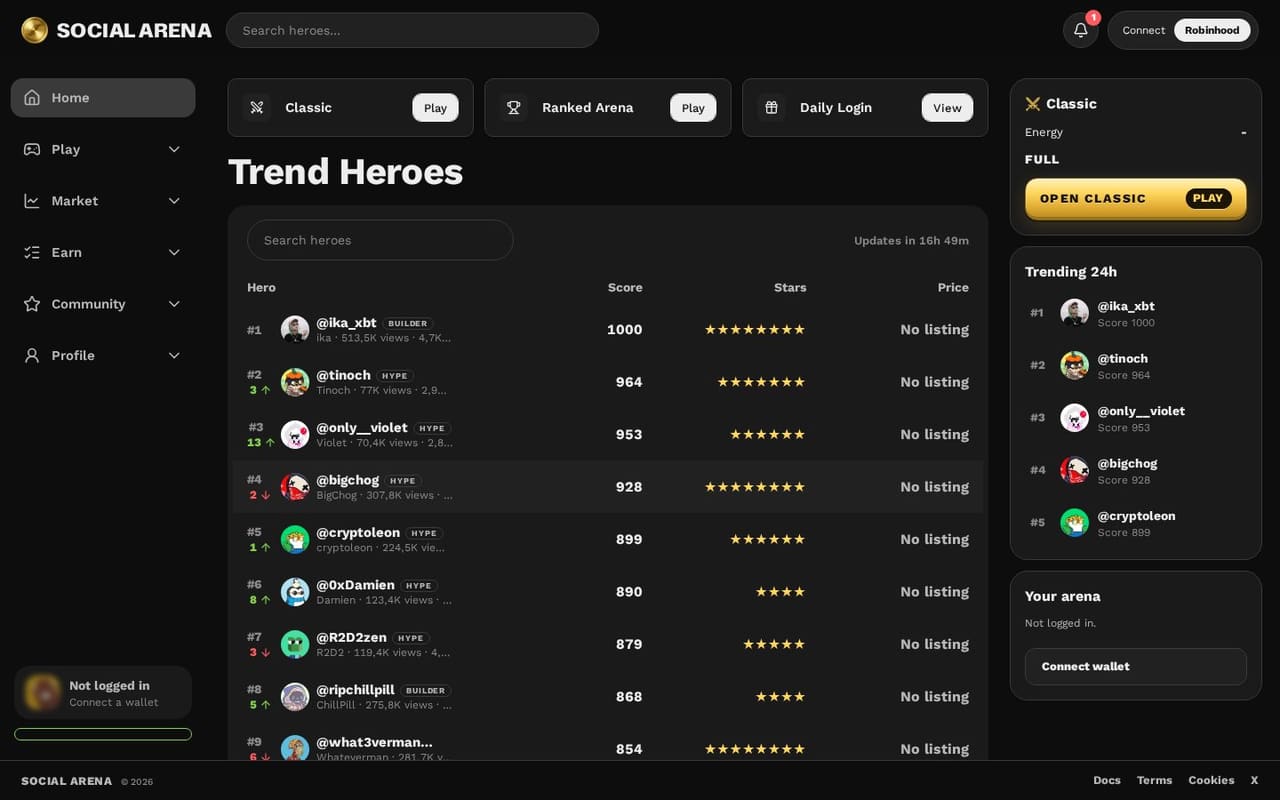Open the Terms footer link
This screenshot has height=800, width=1280.
tap(1154, 780)
